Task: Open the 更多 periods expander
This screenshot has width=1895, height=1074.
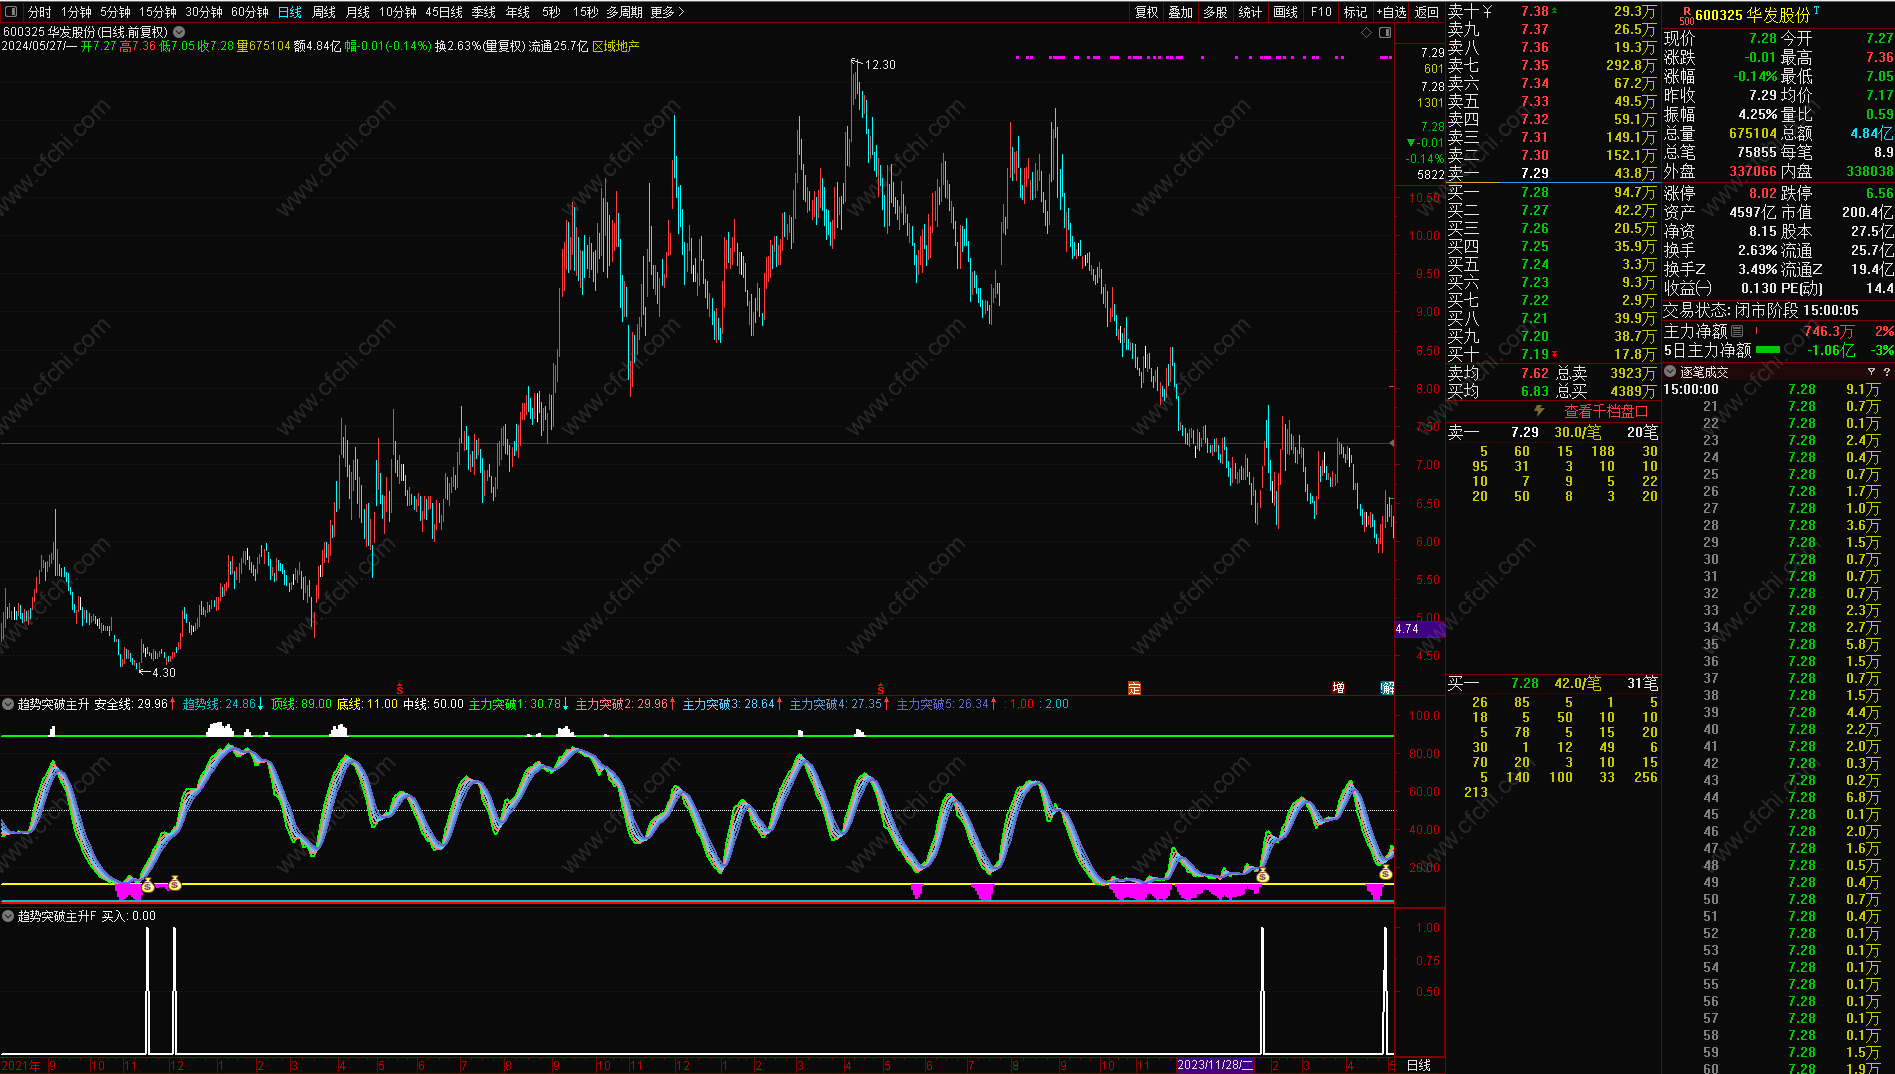Action: tap(667, 12)
